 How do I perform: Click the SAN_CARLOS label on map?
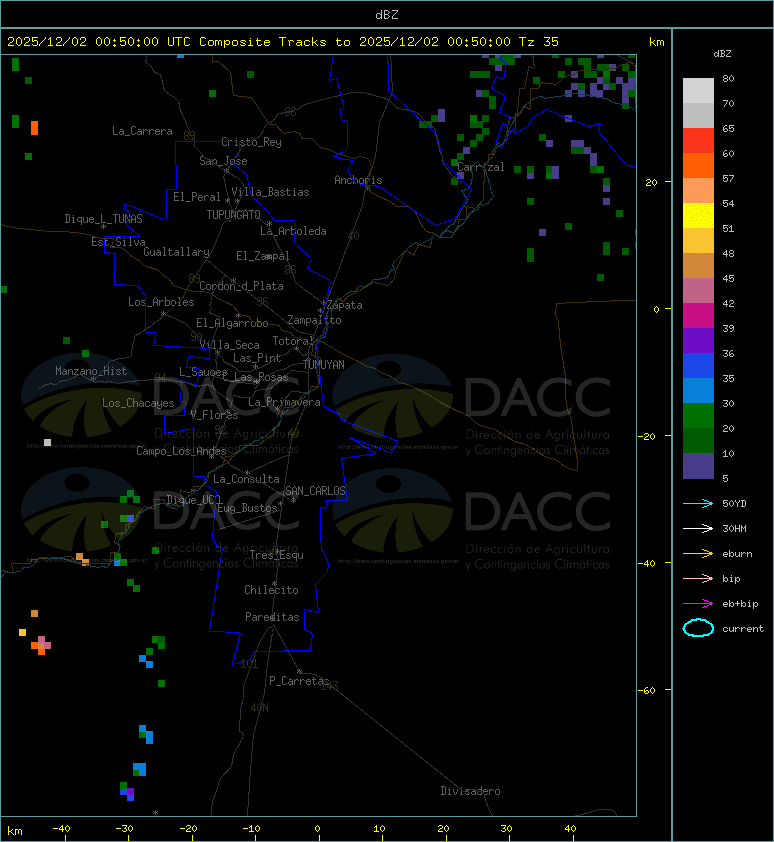click(315, 491)
